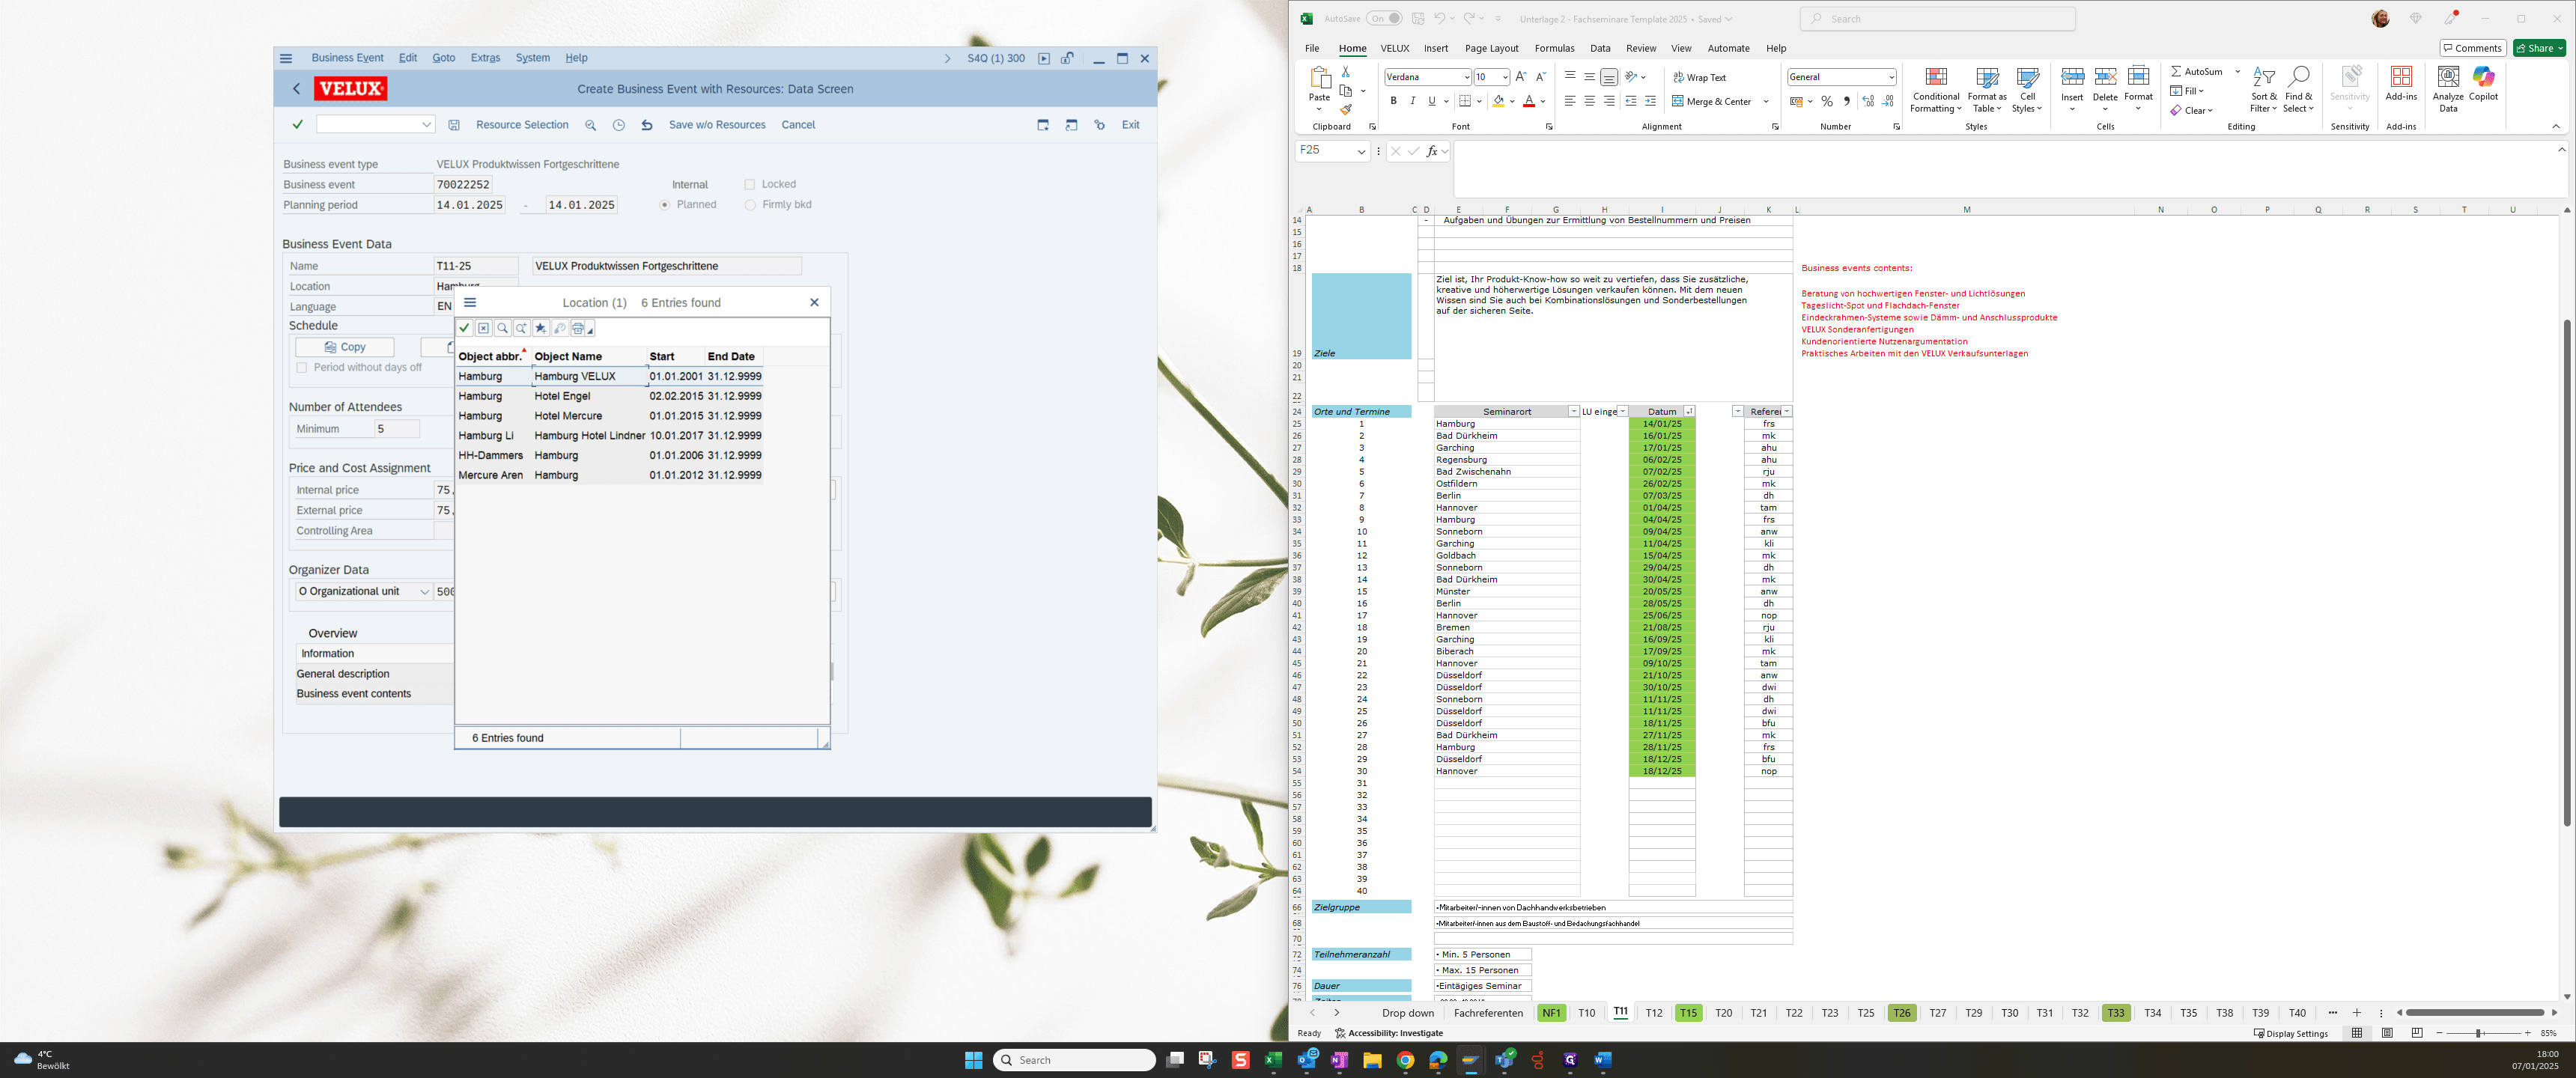
Task: Toggle Italic formatting in Excel ribbon
Action: pyautogui.click(x=1412, y=101)
